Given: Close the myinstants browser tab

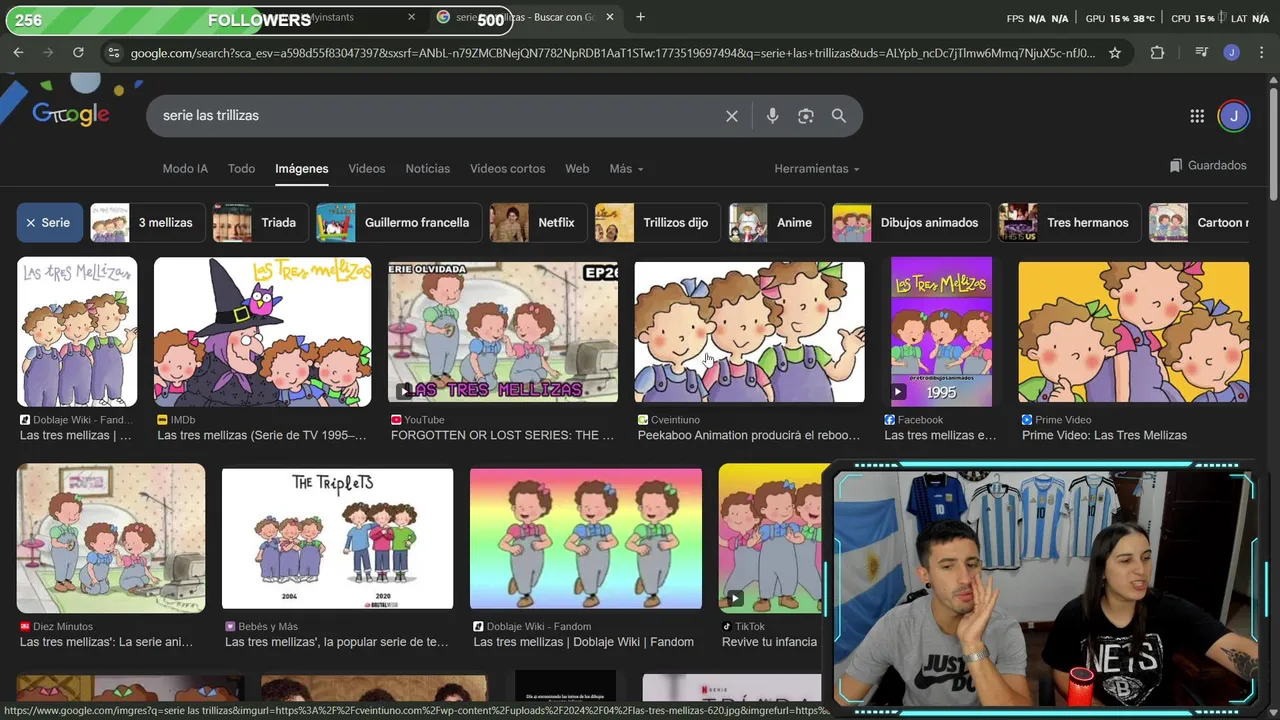Looking at the screenshot, I should click(411, 17).
